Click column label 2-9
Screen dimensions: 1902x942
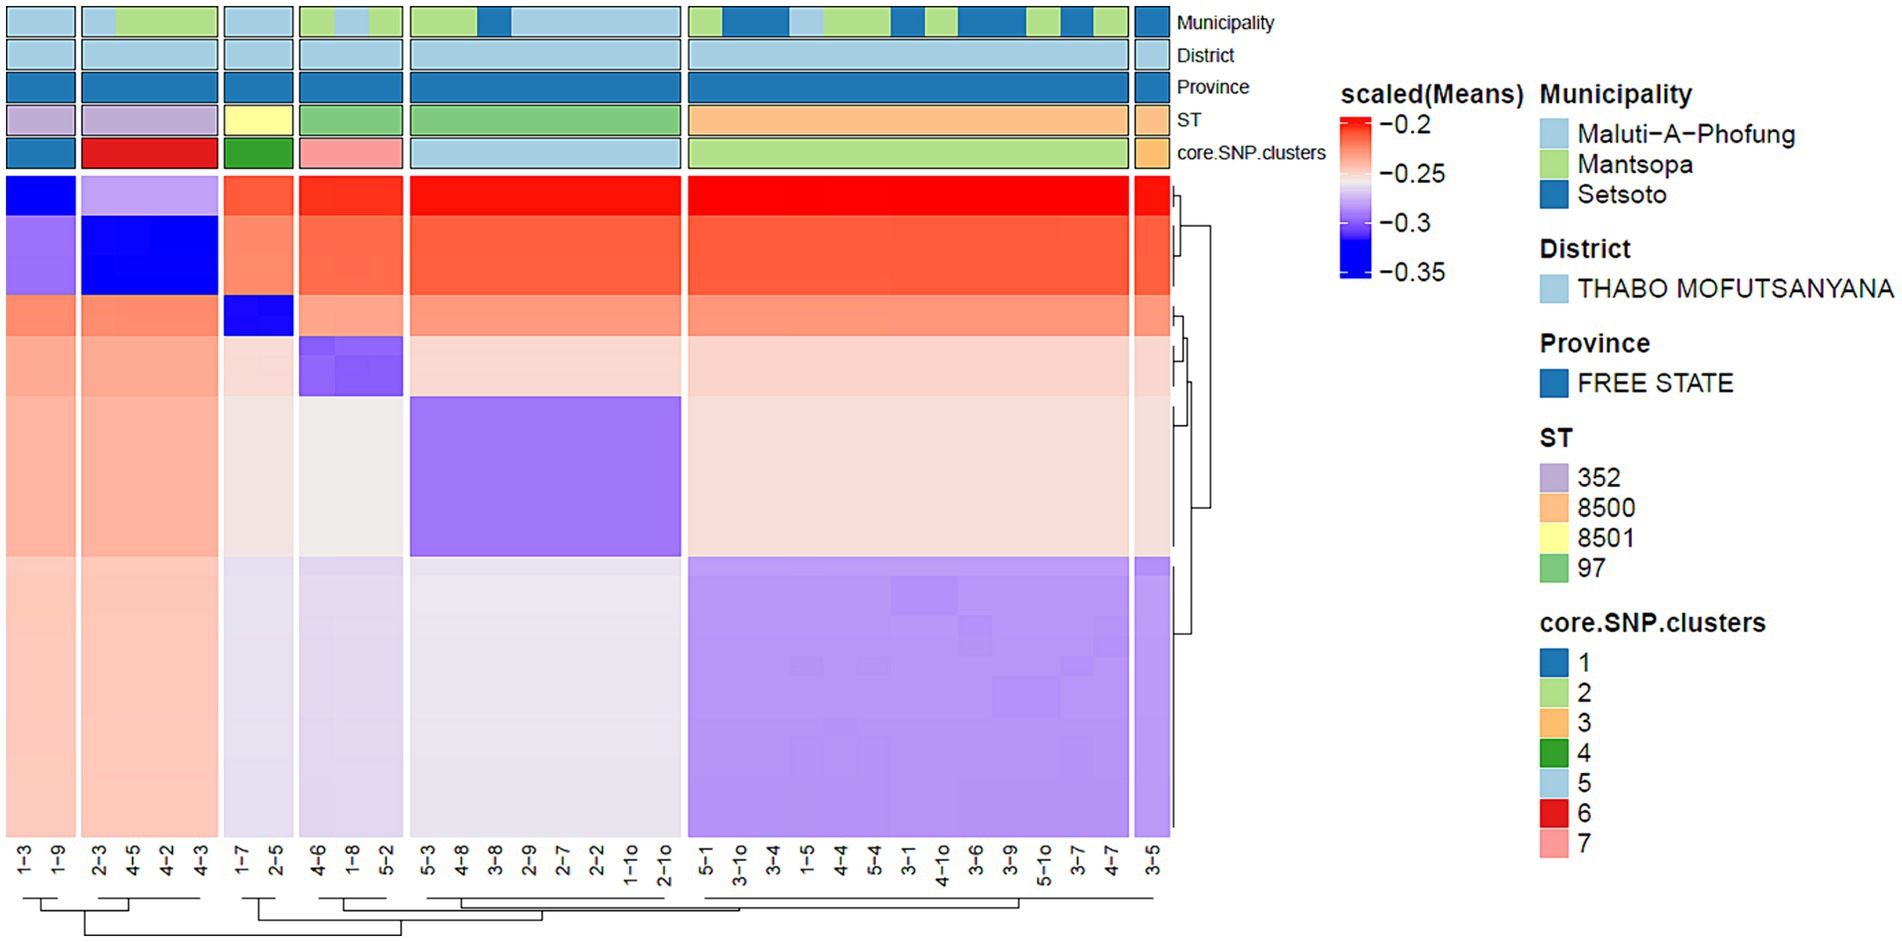(x=529, y=859)
